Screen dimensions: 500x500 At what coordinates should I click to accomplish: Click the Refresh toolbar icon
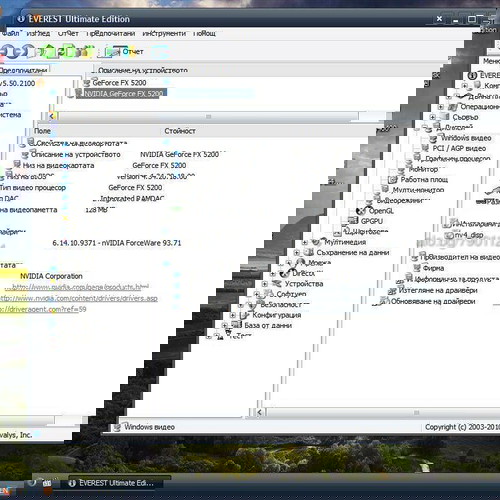pyautogui.click(x=68, y=52)
